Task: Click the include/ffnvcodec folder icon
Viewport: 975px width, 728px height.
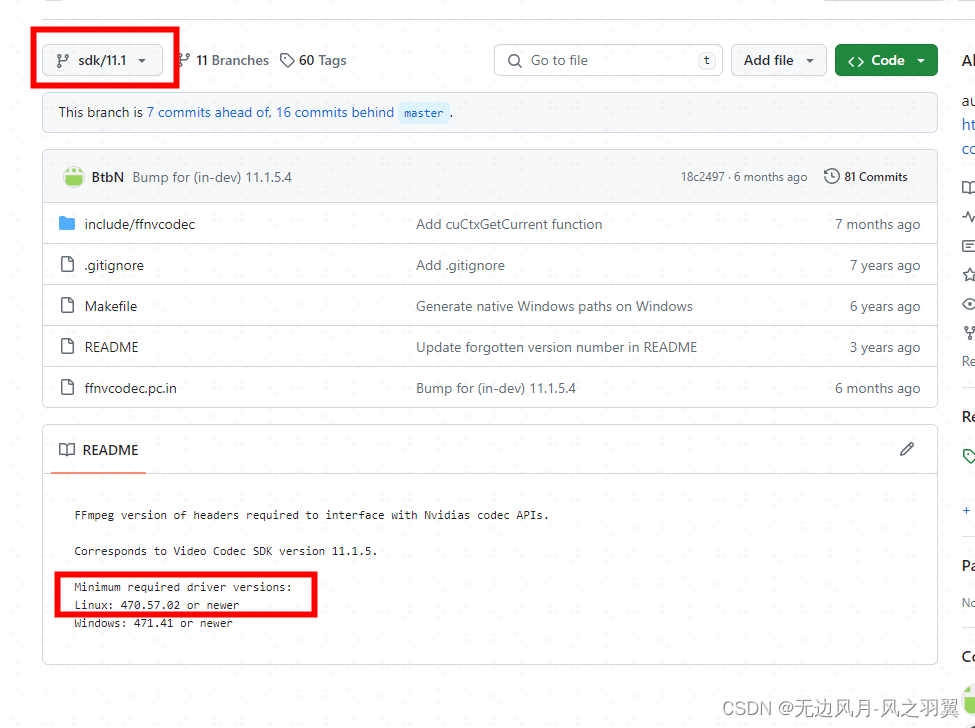Action: pos(67,224)
